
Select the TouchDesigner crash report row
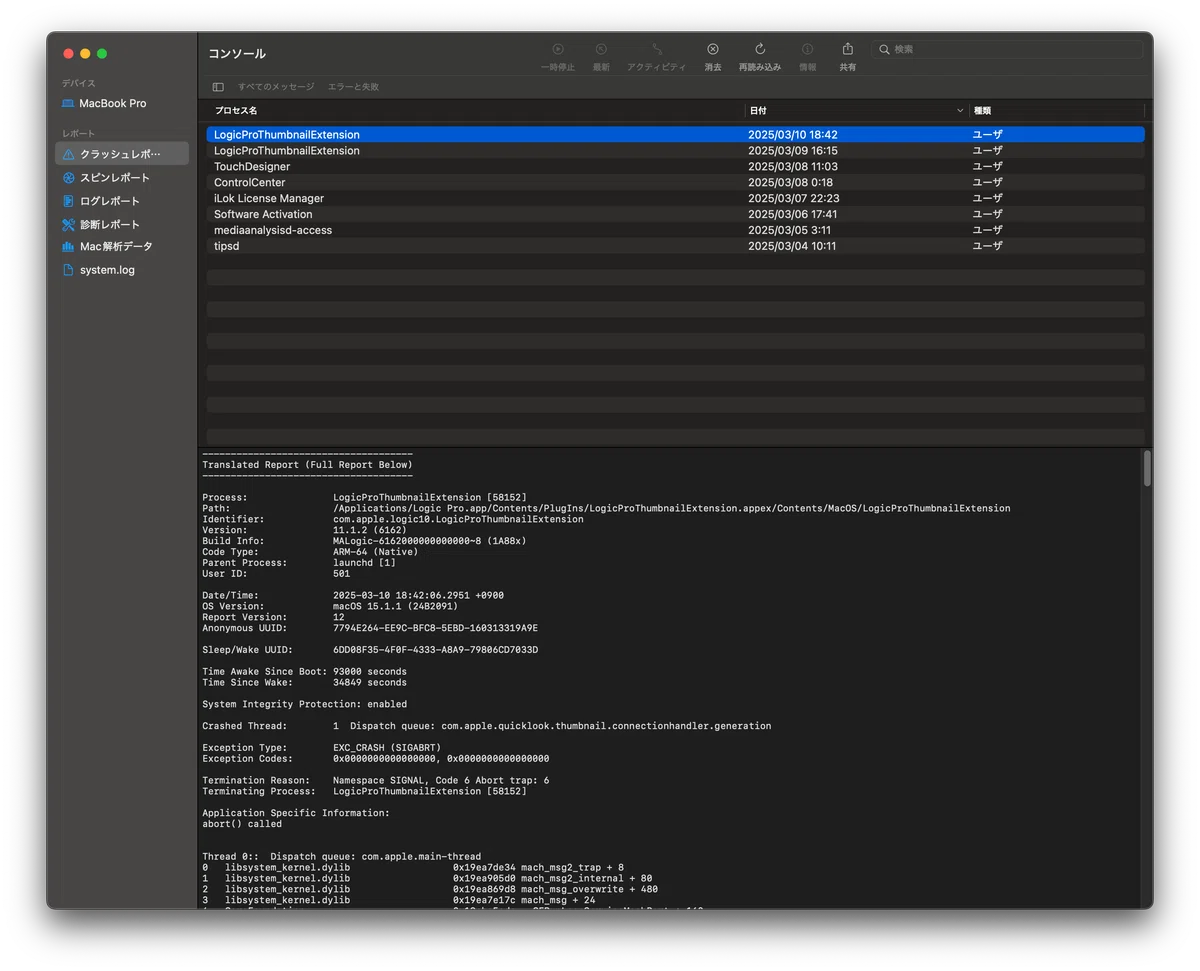676,167
